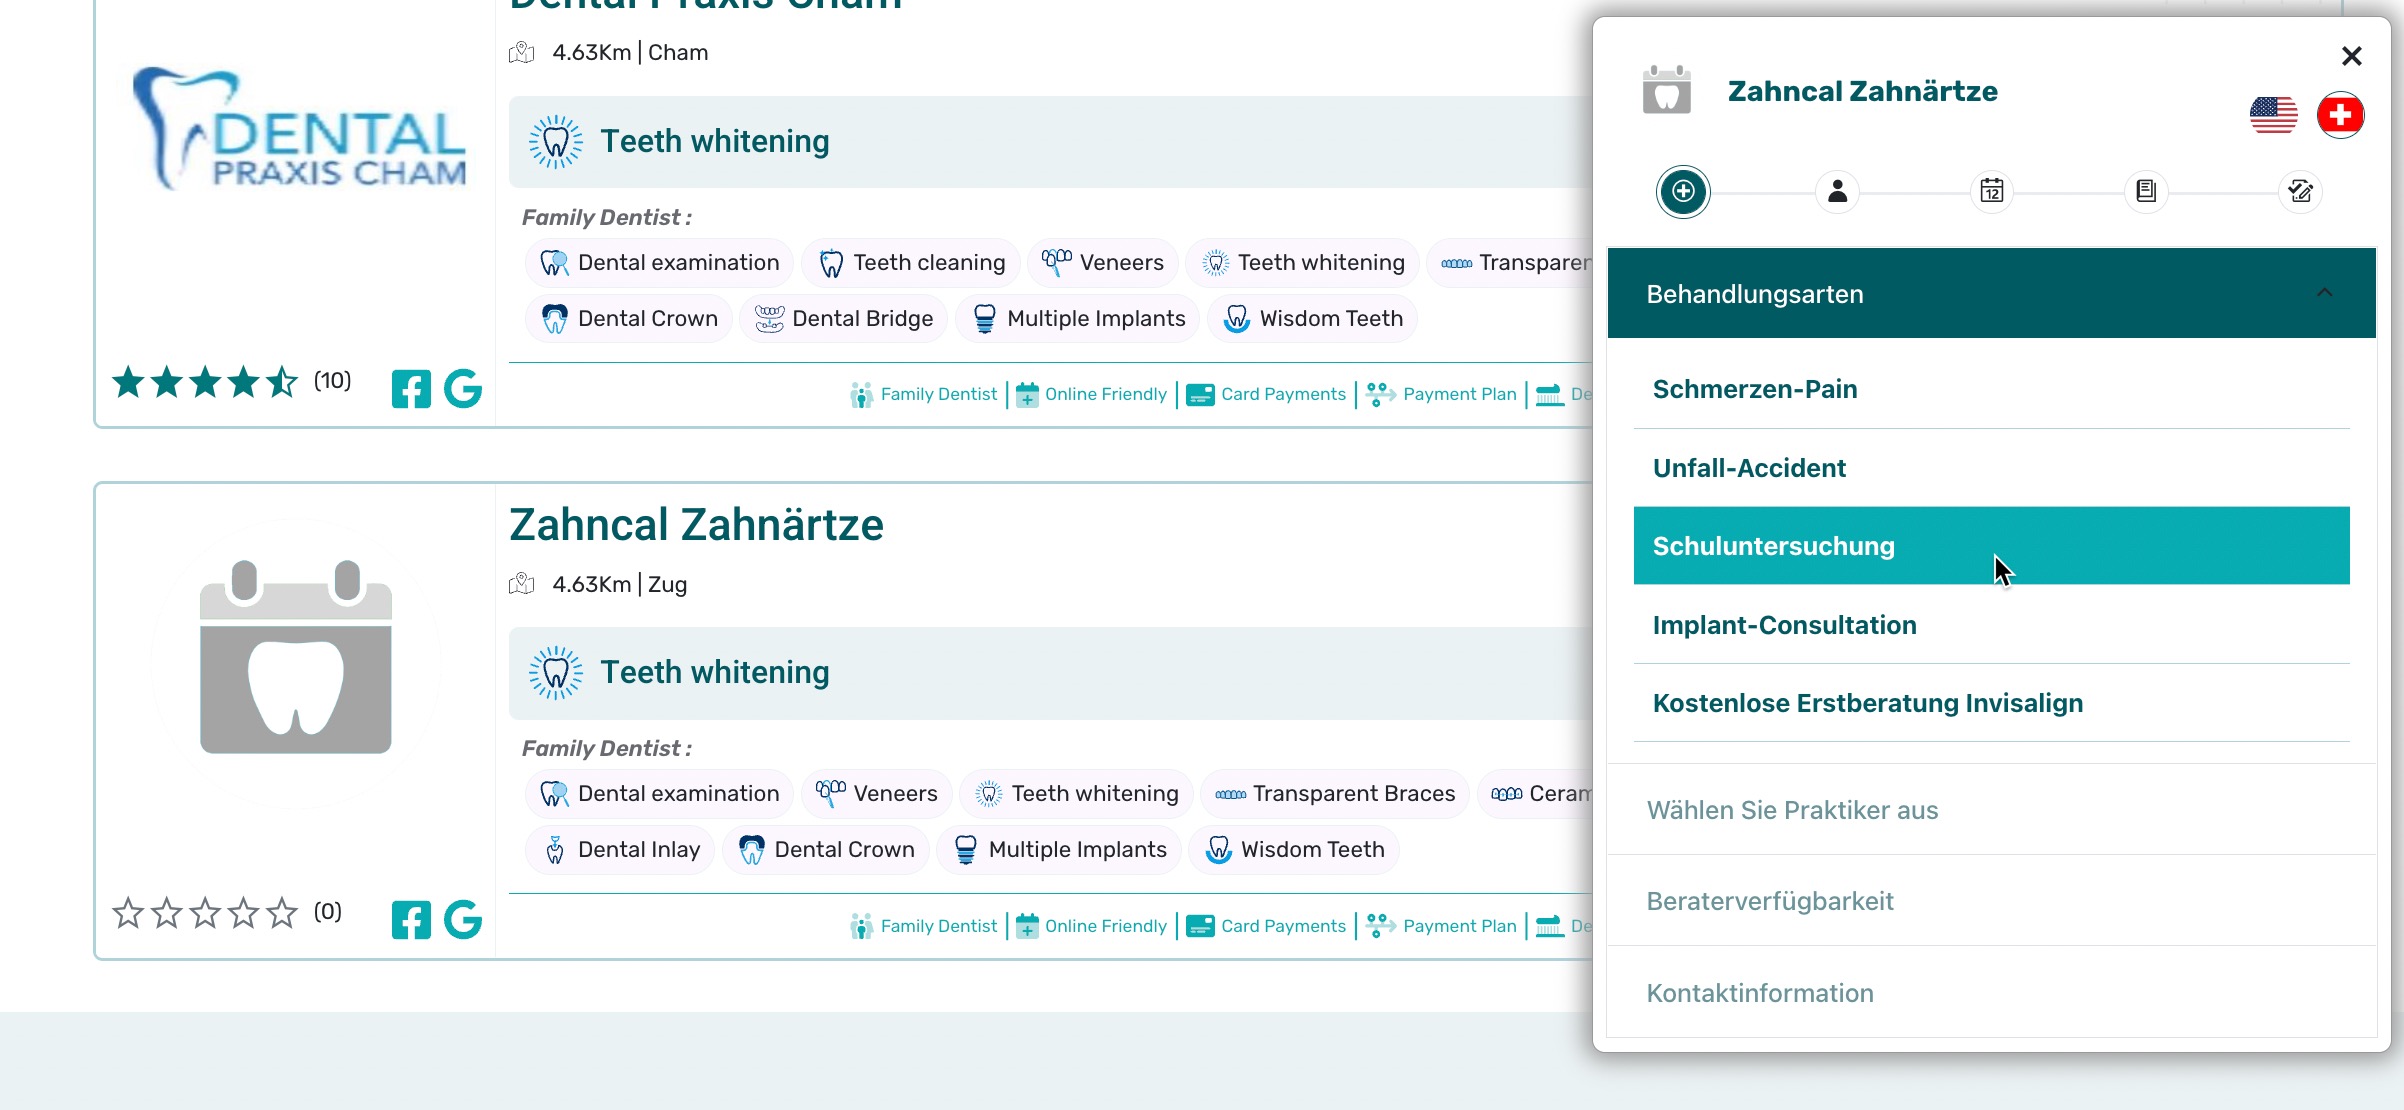Pick Teeth whitening tag under Dental Praxis Cham
2404x1110 pixels.
point(1302,263)
